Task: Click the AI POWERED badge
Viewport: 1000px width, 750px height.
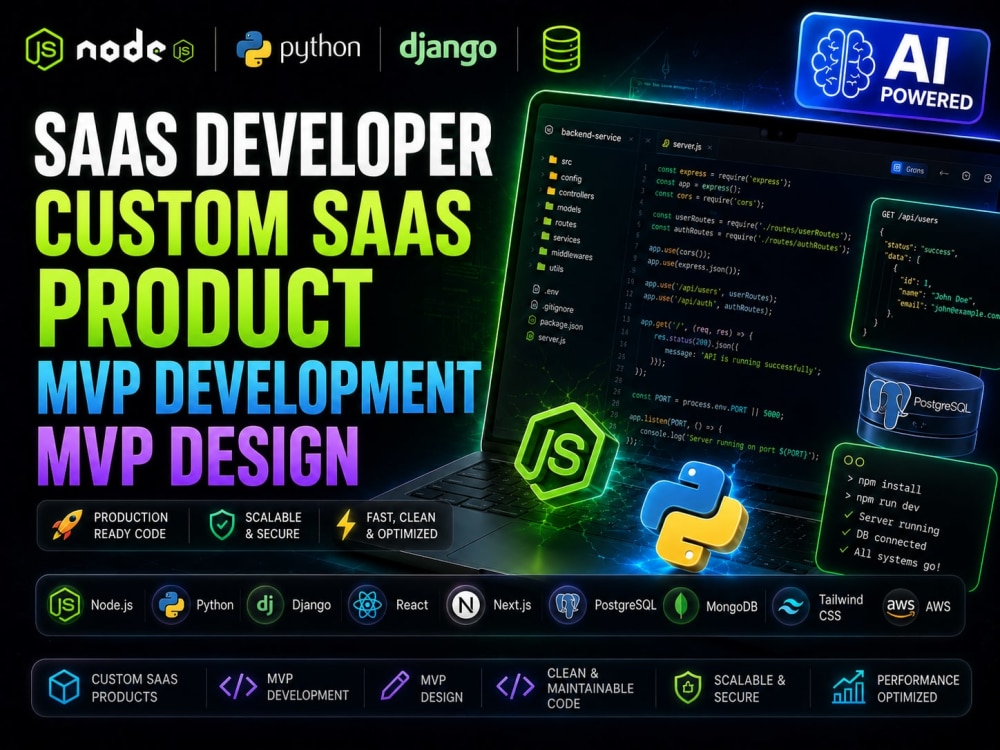Action: point(894,67)
